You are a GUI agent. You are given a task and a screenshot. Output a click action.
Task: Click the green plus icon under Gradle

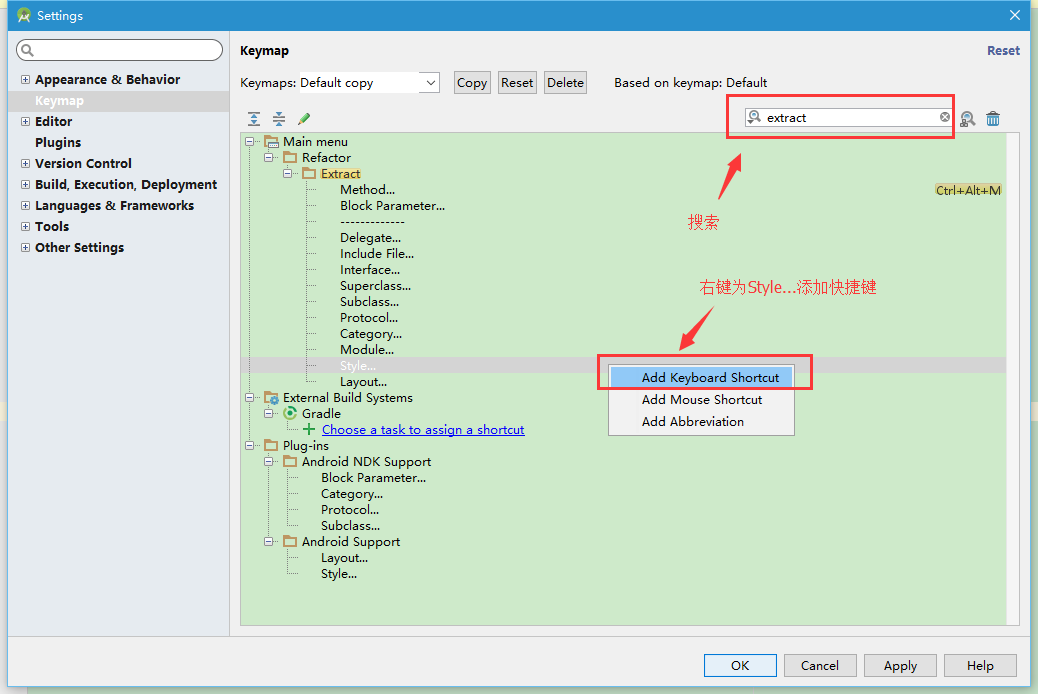click(308, 429)
